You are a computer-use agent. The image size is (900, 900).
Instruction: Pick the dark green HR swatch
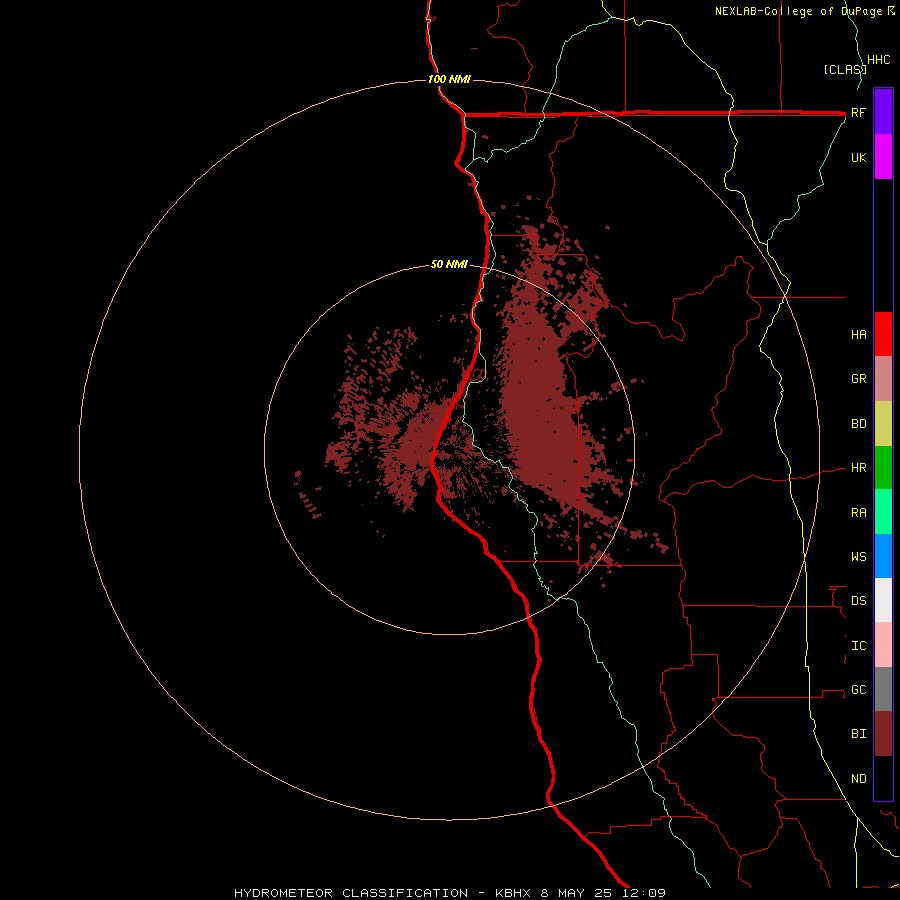[x=883, y=468]
